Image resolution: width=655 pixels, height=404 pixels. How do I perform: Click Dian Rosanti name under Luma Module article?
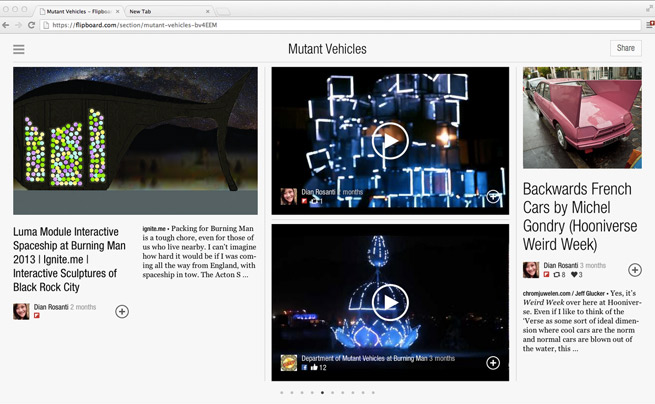pyautogui.click(x=51, y=307)
